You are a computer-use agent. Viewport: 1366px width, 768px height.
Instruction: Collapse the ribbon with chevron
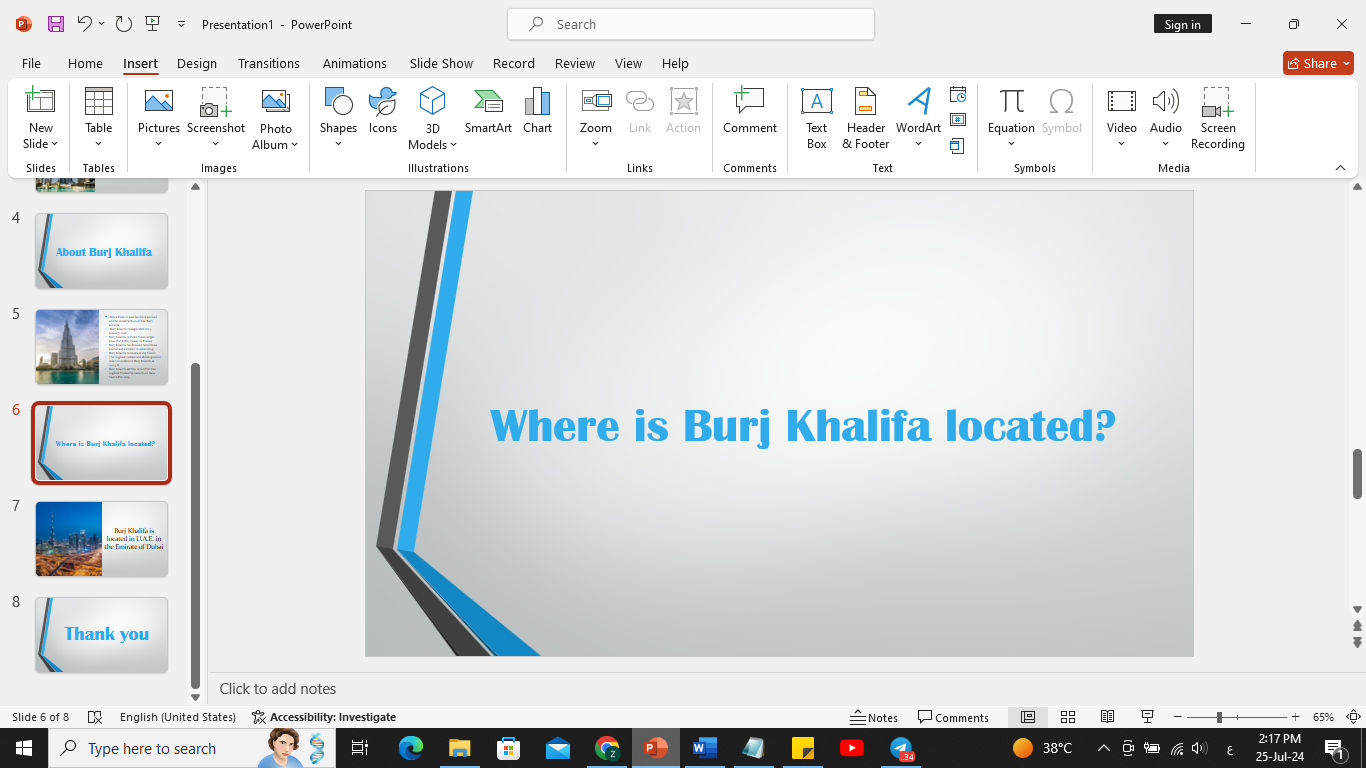point(1340,168)
